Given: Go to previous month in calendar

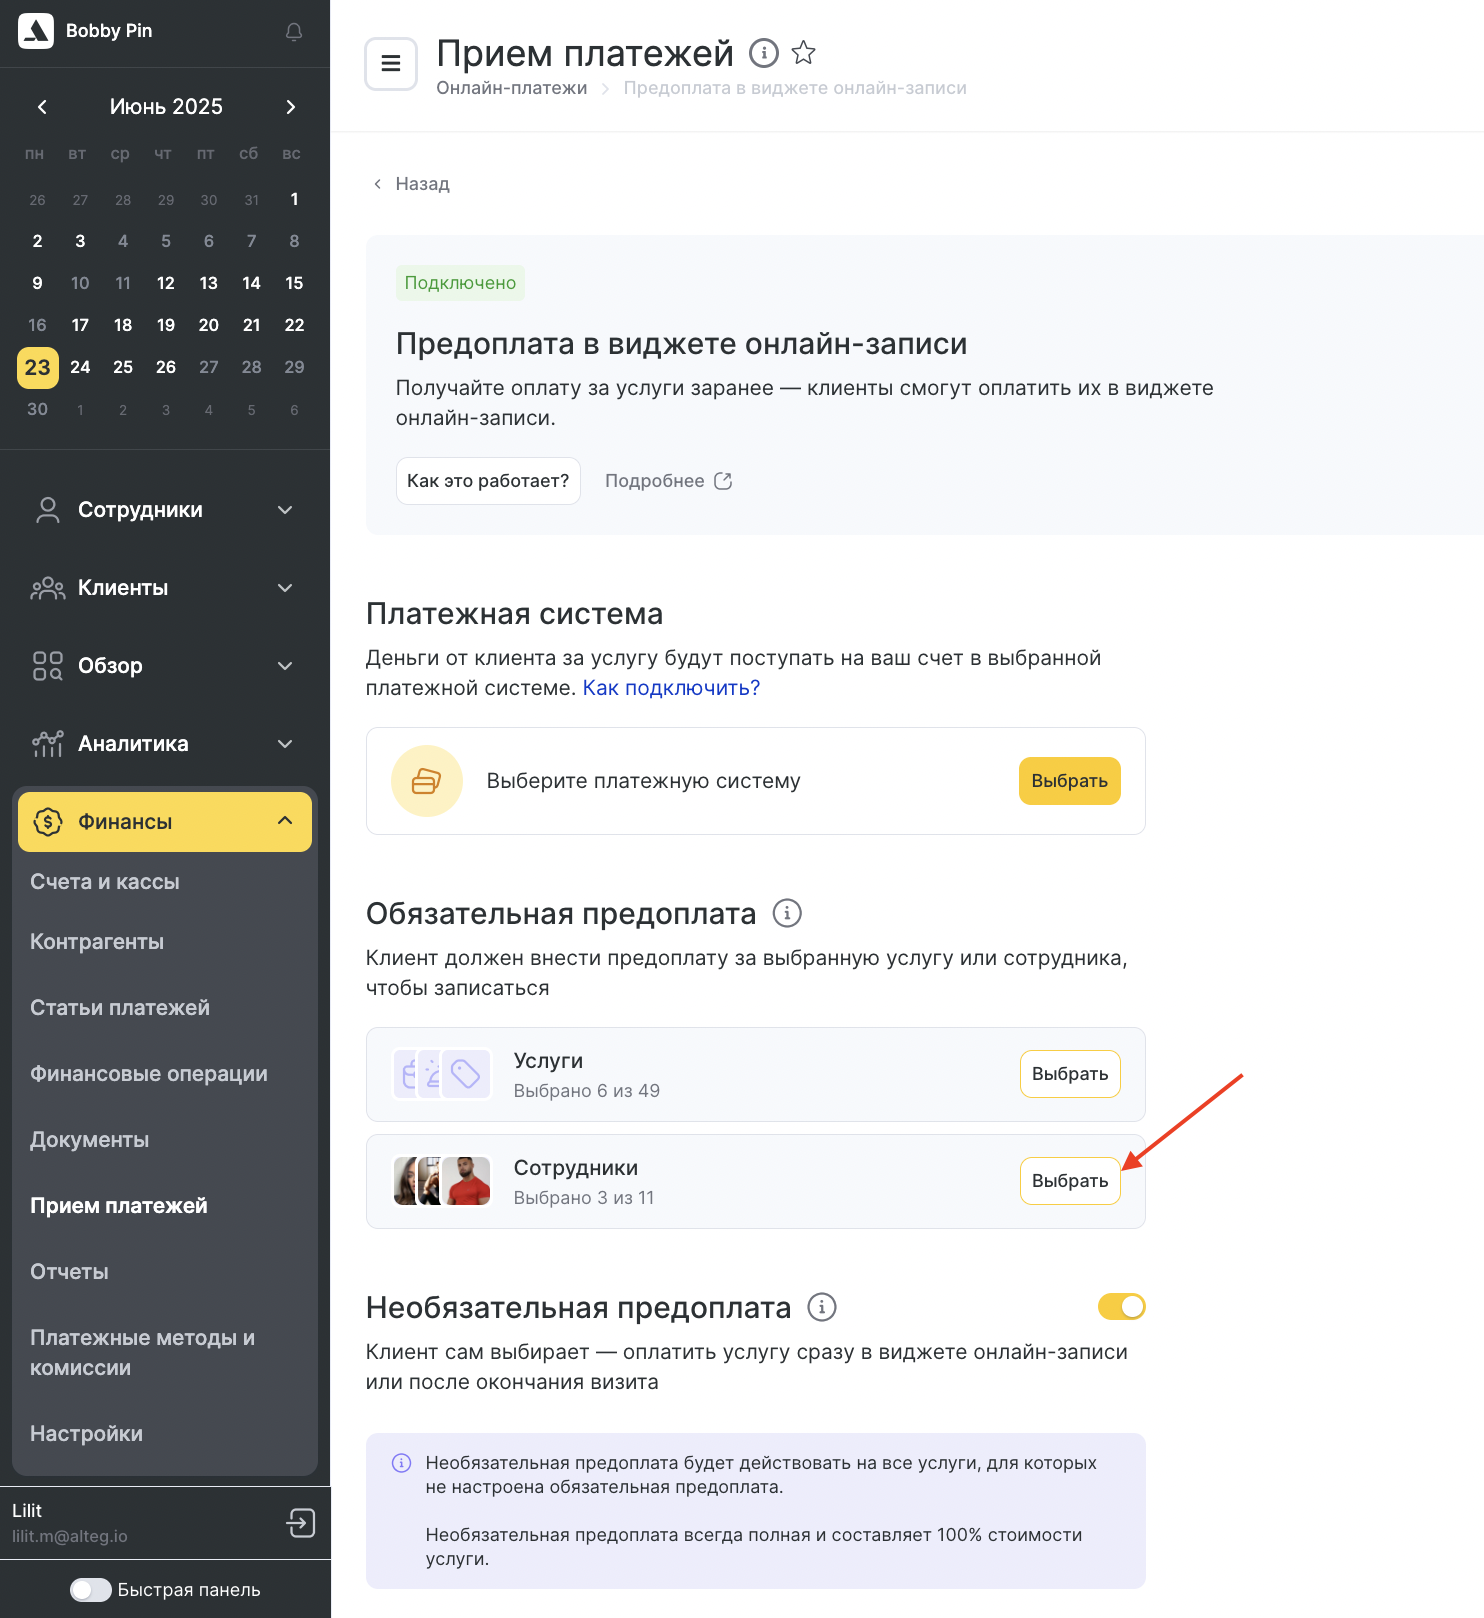Looking at the screenshot, I should (x=42, y=107).
